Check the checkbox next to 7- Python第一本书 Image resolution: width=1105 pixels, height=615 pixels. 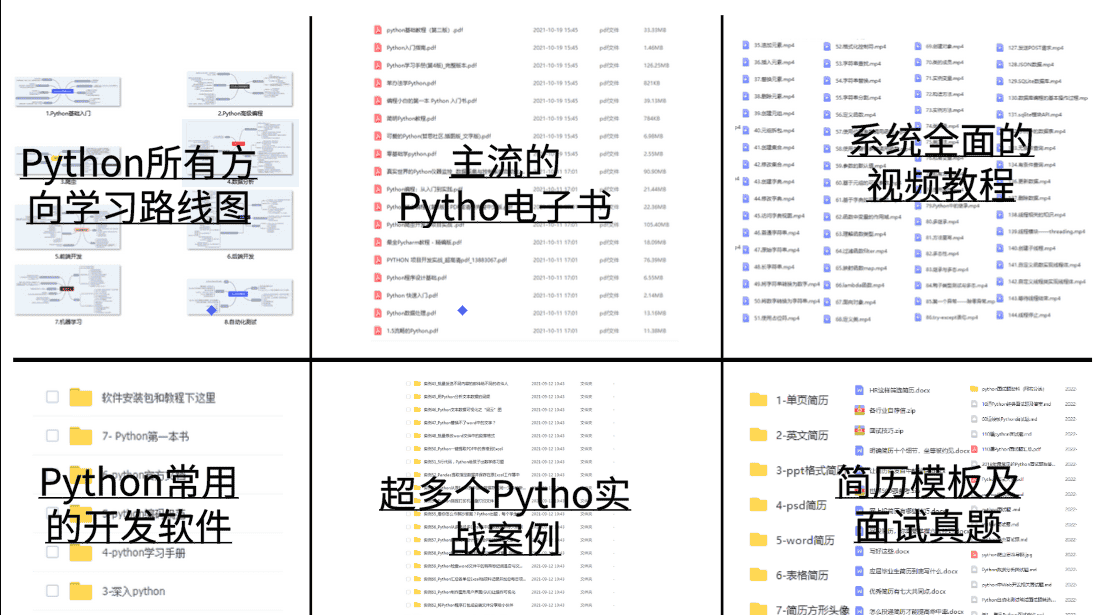click(51, 436)
